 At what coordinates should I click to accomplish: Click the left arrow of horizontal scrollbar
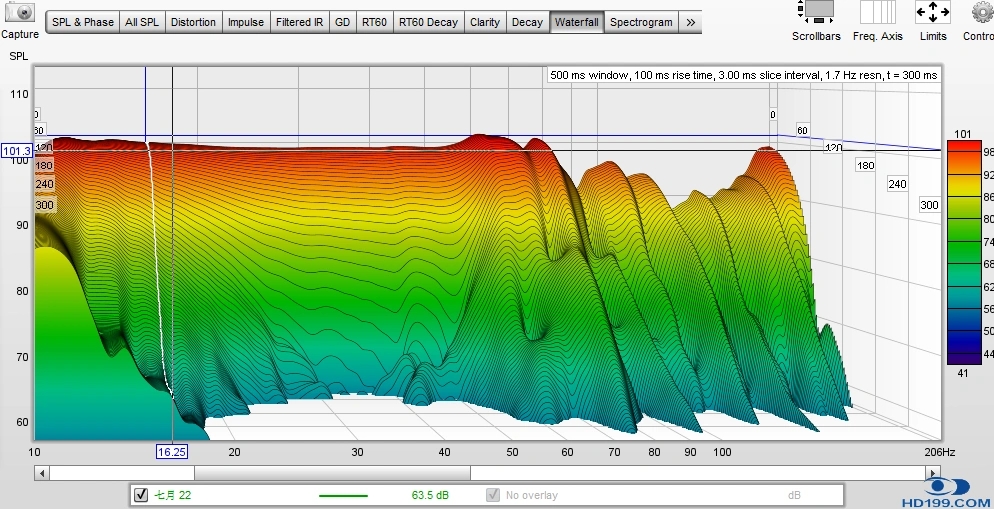click(40, 473)
